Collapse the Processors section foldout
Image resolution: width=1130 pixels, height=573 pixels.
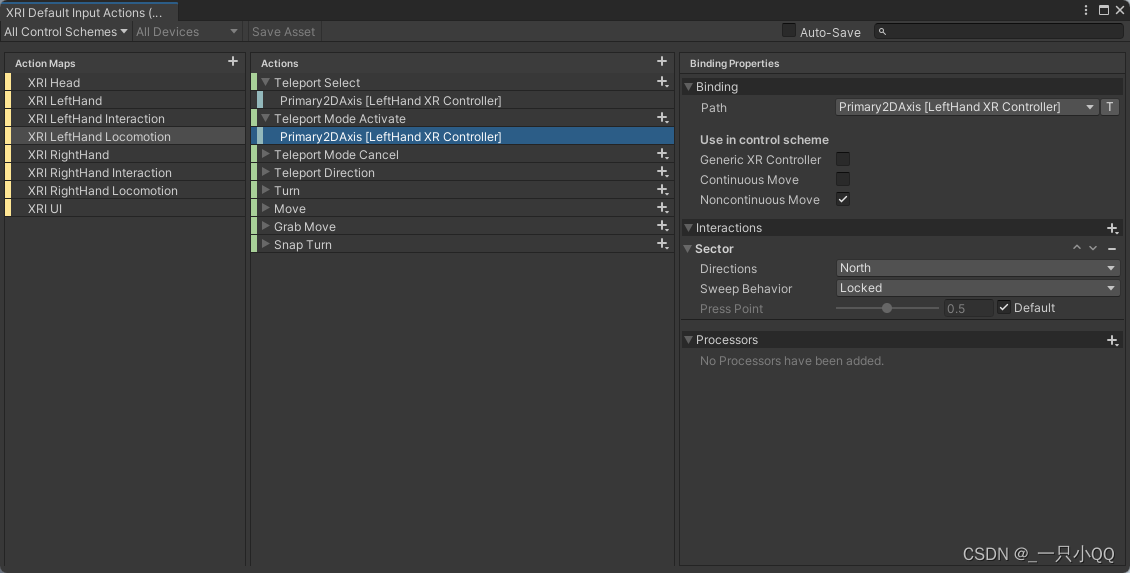click(x=688, y=340)
